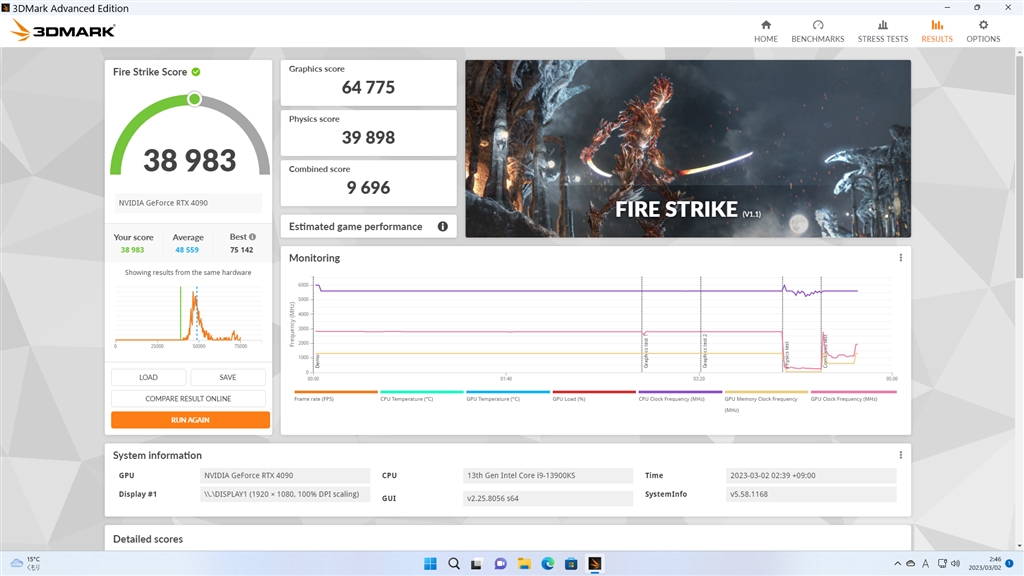Open Estimated game performance info icon
1024x576 pixels.
tap(443, 227)
